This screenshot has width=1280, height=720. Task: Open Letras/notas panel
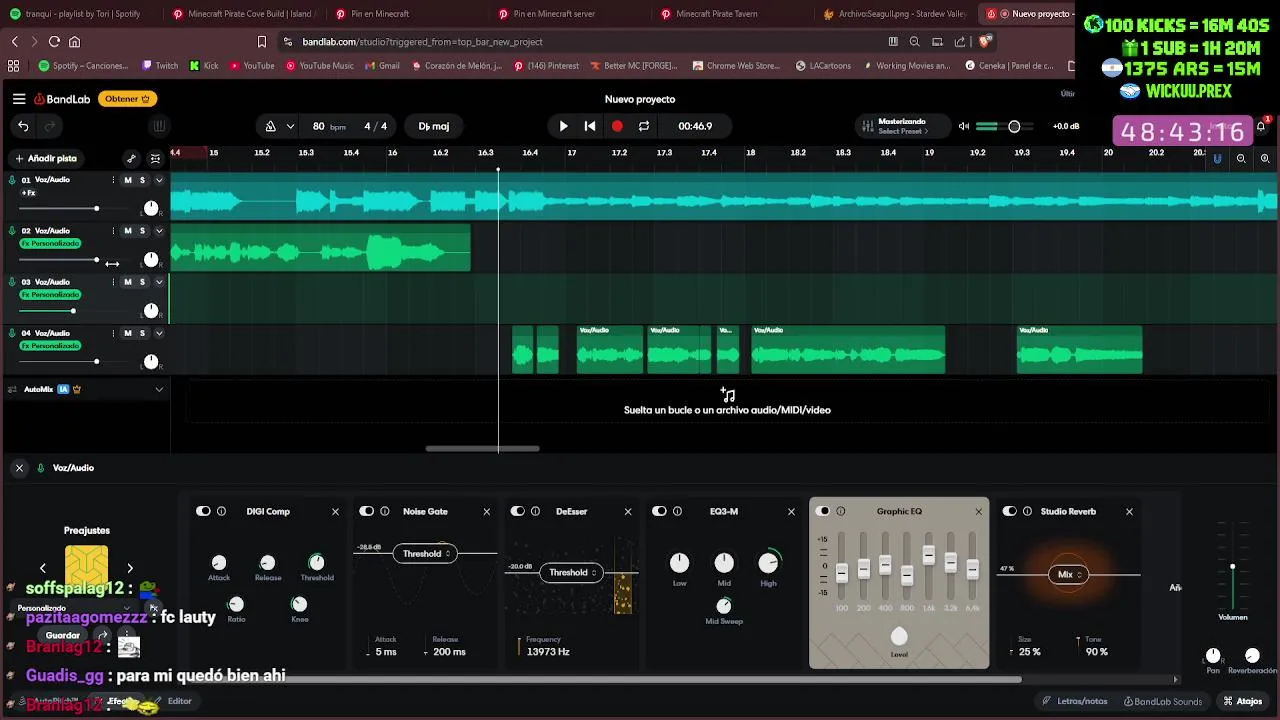click(1076, 701)
